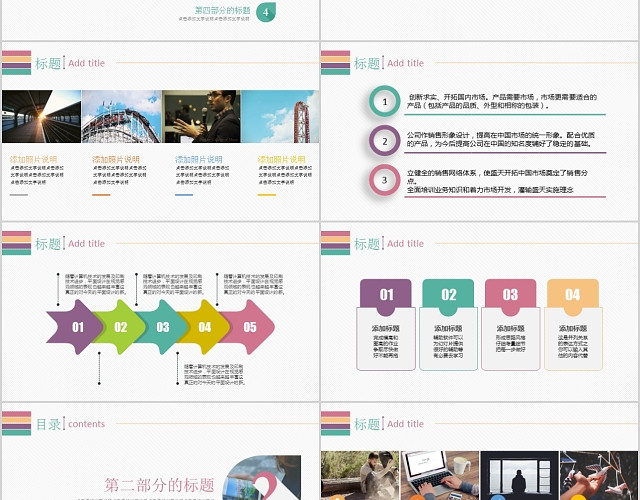Click the orange 04 card tab
The width and height of the screenshot is (640, 500).
[x=573, y=297]
